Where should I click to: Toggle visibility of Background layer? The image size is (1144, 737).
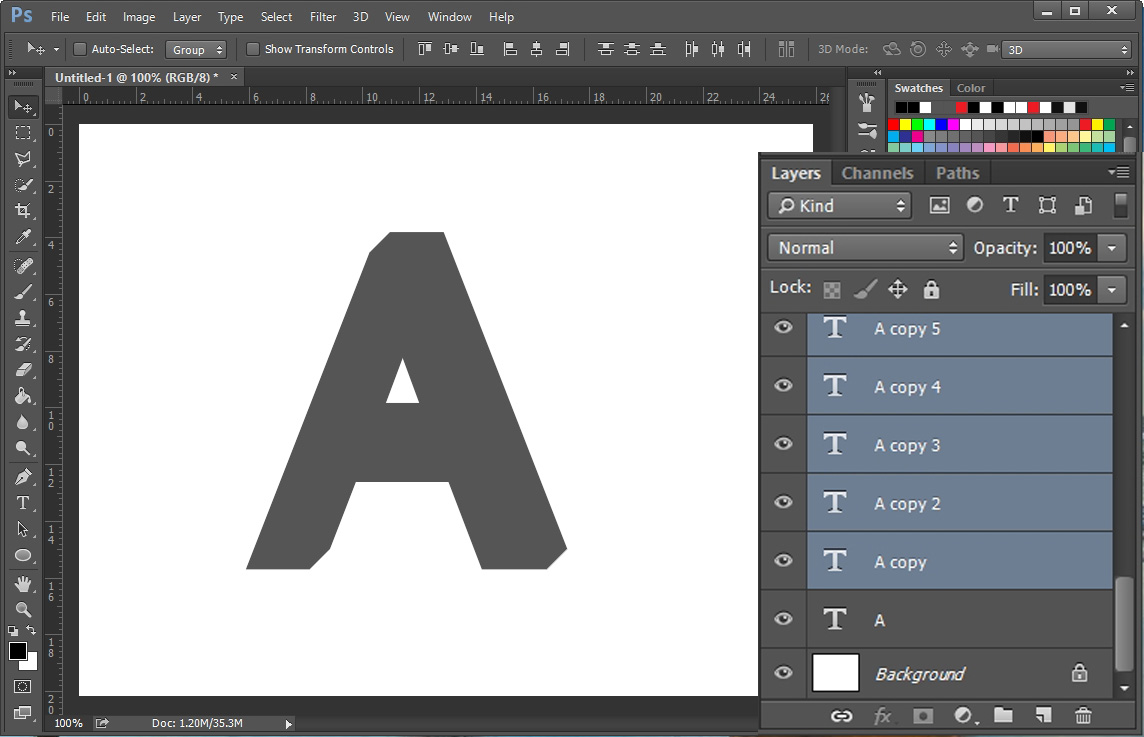[x=784, y=673]
